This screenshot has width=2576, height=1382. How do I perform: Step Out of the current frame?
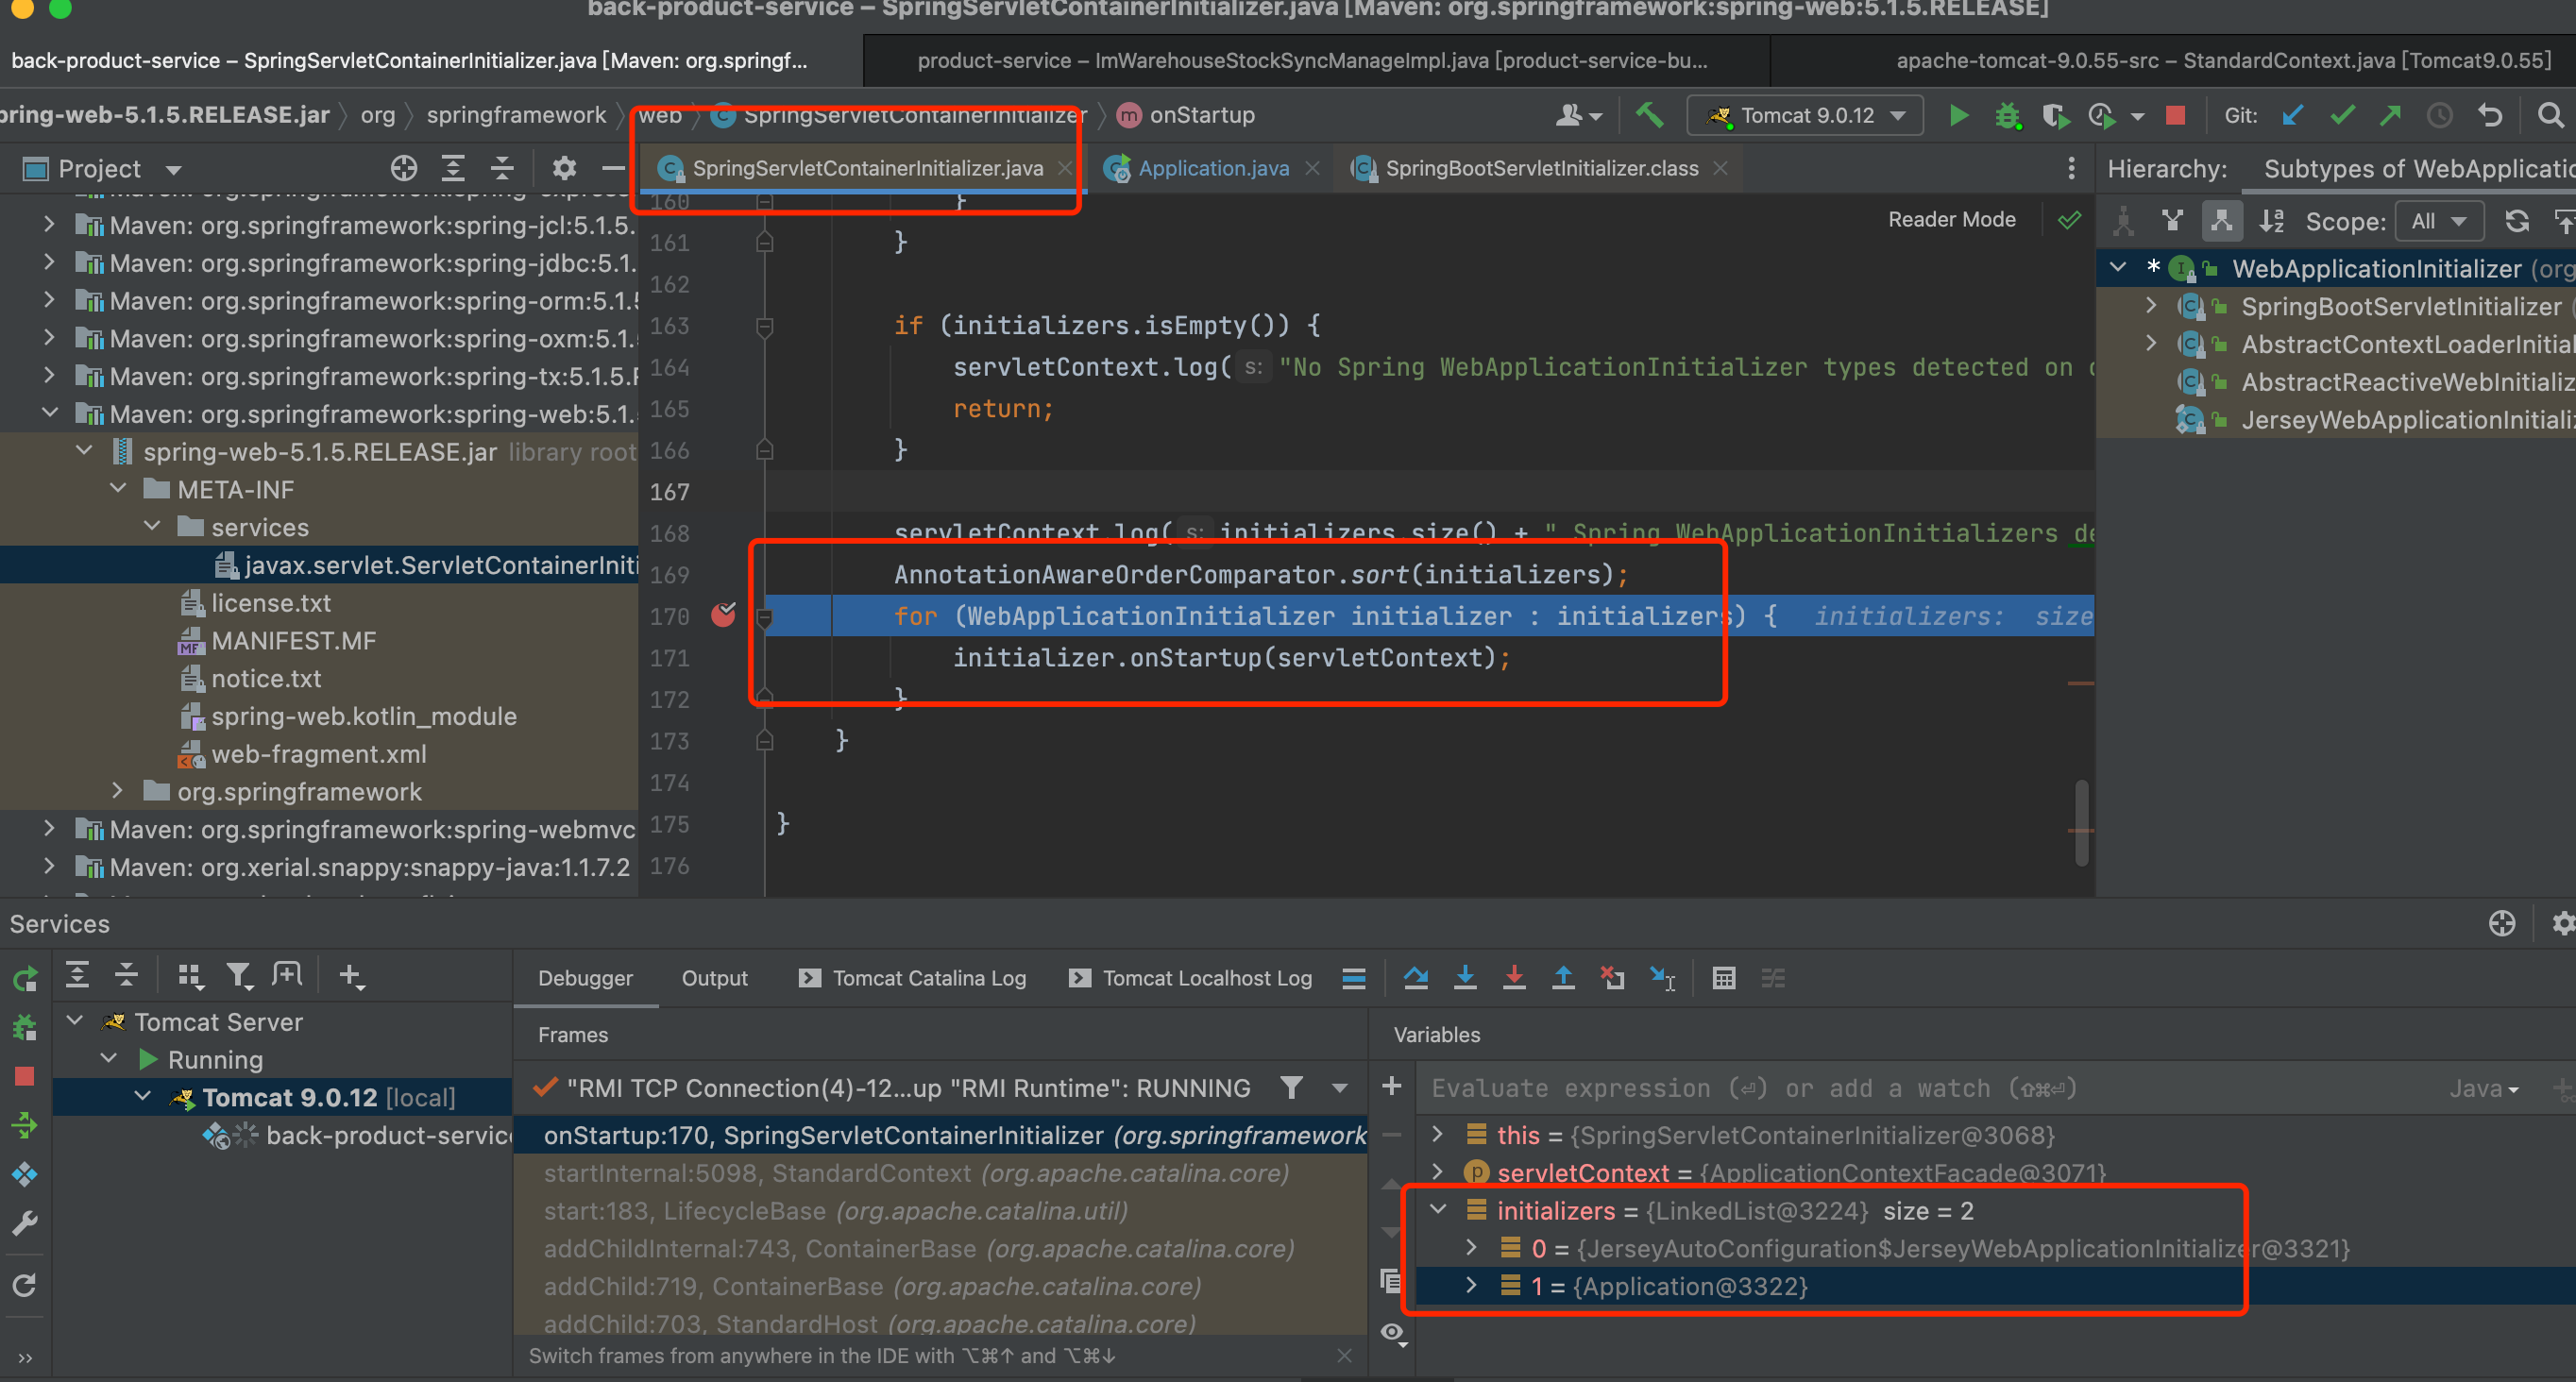(x=1563, y=978)
